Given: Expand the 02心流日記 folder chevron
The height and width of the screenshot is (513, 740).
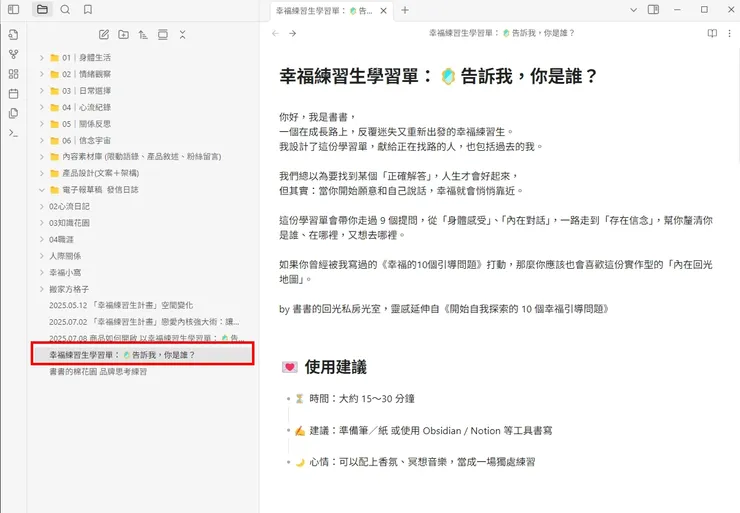Looking at the screenshot, I should pyautogui.click(x=42, y=206).
